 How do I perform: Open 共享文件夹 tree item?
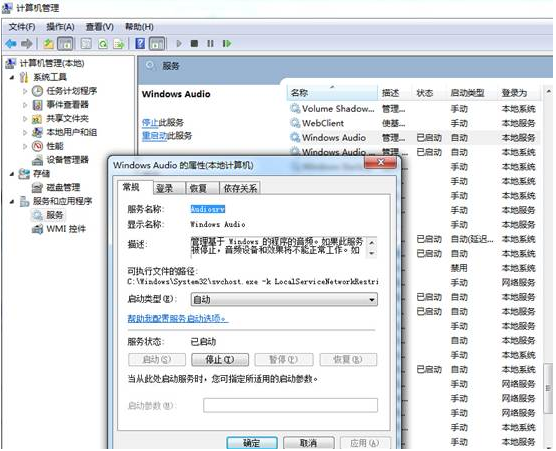67,118
